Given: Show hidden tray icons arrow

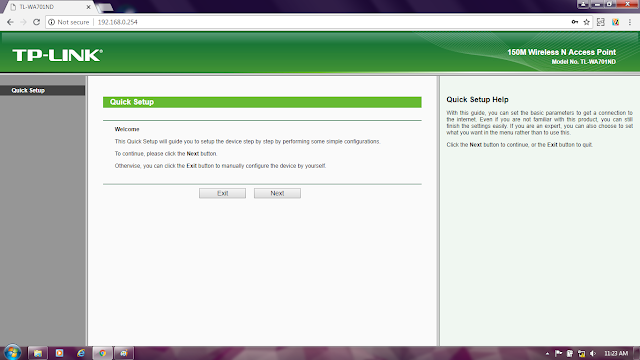Looking at the screenshot, I should click(547, 353).
